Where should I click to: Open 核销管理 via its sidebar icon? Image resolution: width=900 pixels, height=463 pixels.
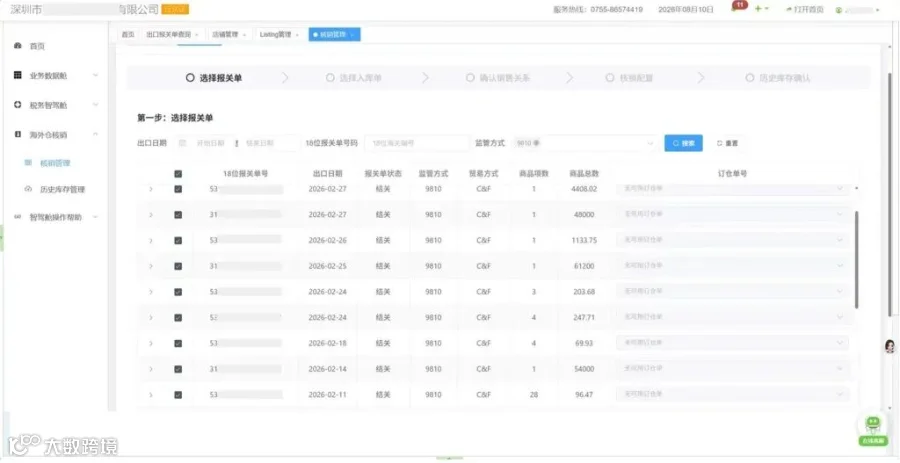coord(28,163)
